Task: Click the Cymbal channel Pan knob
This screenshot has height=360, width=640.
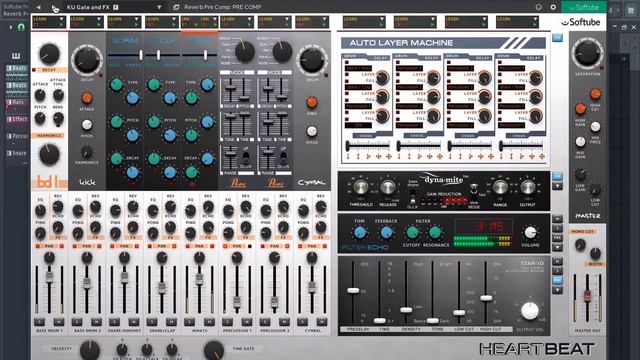Action: click(312, 258)
